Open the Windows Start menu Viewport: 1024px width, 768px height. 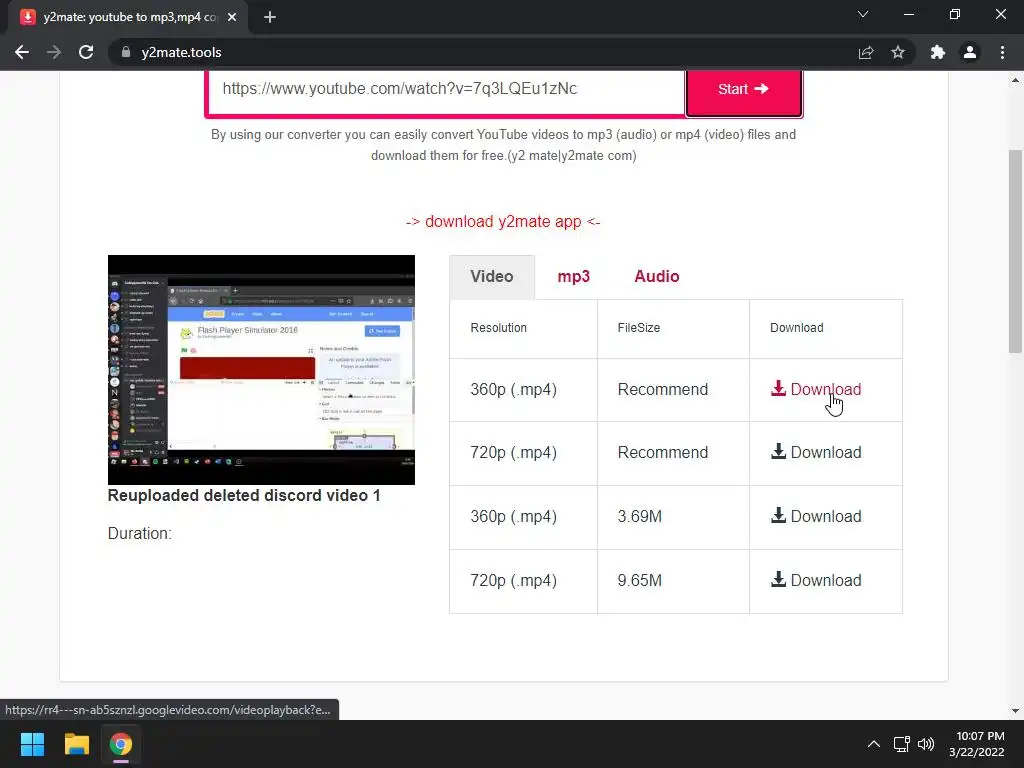32,744
